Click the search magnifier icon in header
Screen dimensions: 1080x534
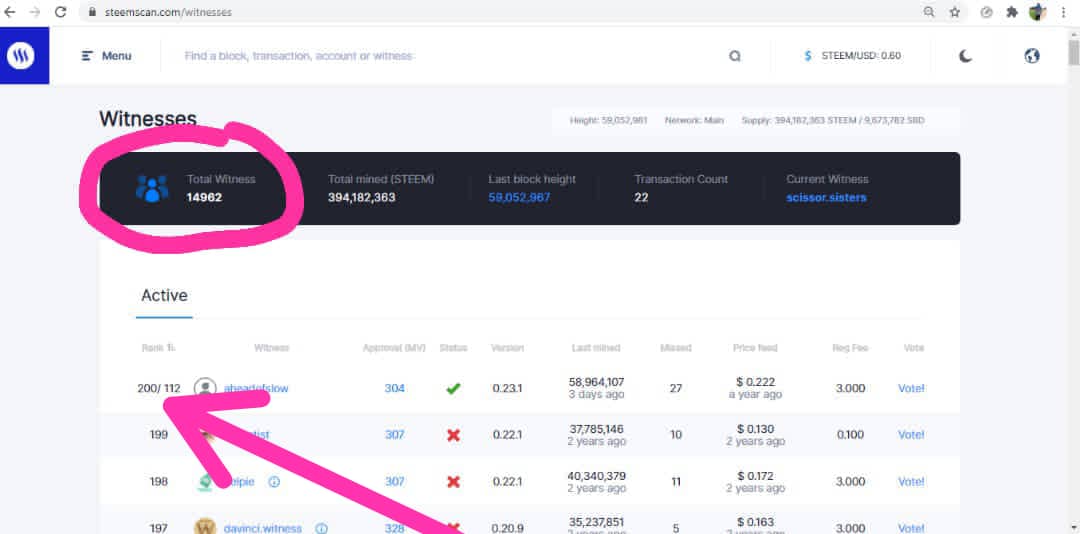735,57
